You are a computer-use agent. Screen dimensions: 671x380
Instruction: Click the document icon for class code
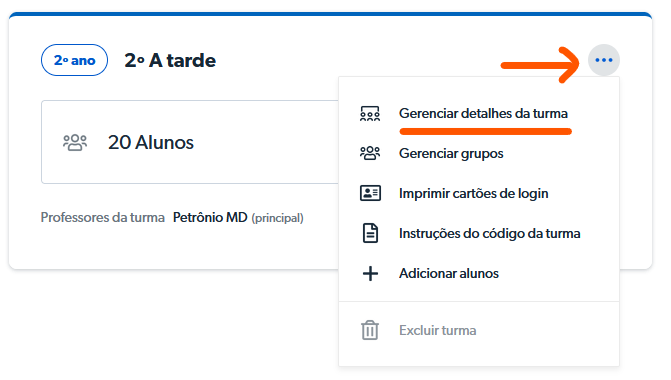click(x=370, y=233)
